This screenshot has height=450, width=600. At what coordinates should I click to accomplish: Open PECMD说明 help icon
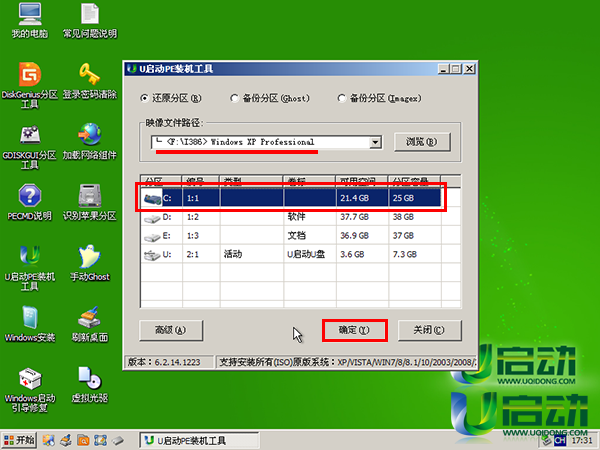[x=30, y=202]
